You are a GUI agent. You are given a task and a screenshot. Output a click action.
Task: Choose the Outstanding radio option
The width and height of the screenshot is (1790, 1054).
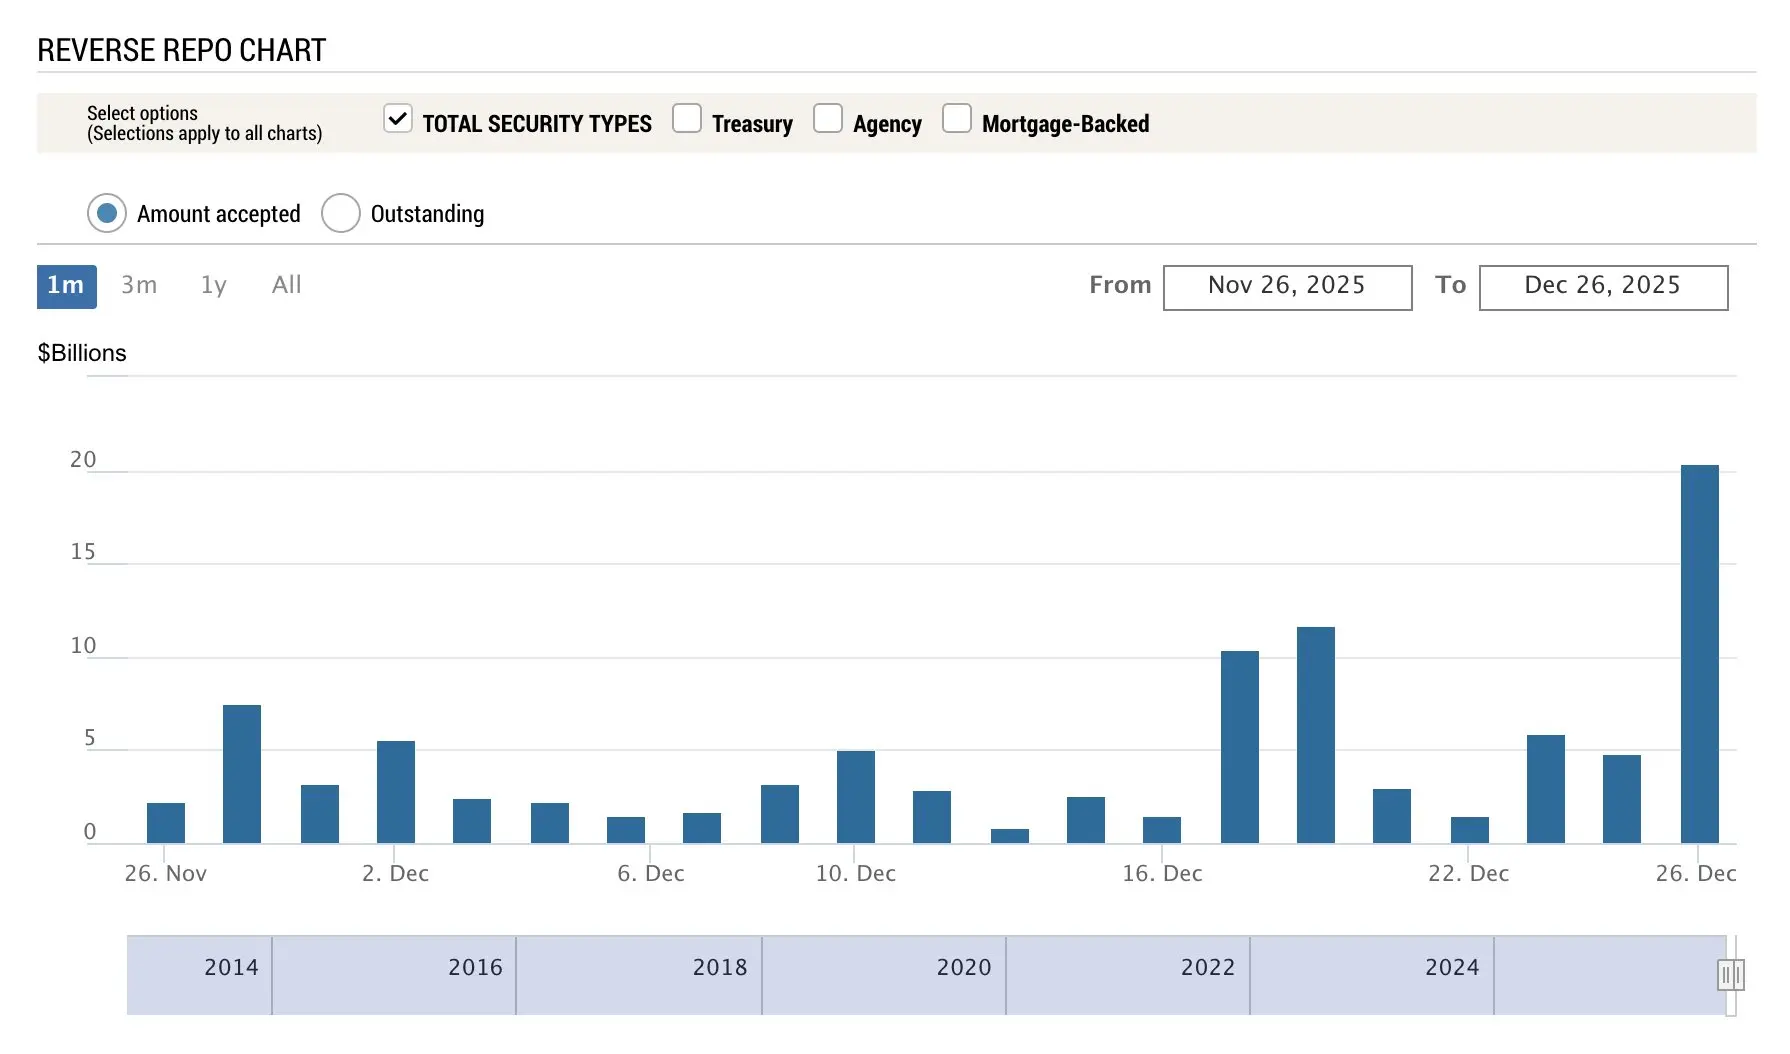(341, 213)
